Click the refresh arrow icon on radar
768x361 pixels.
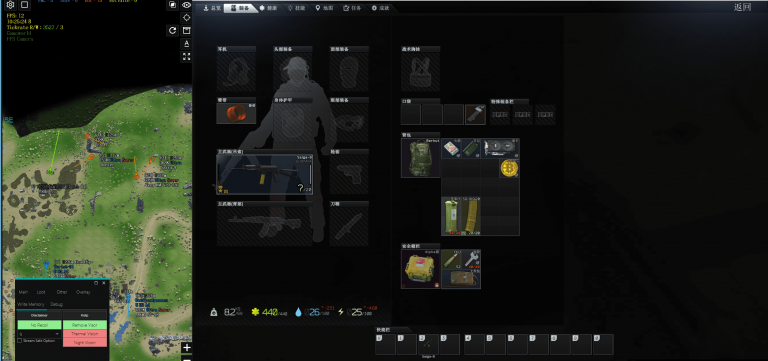point(172,30)
